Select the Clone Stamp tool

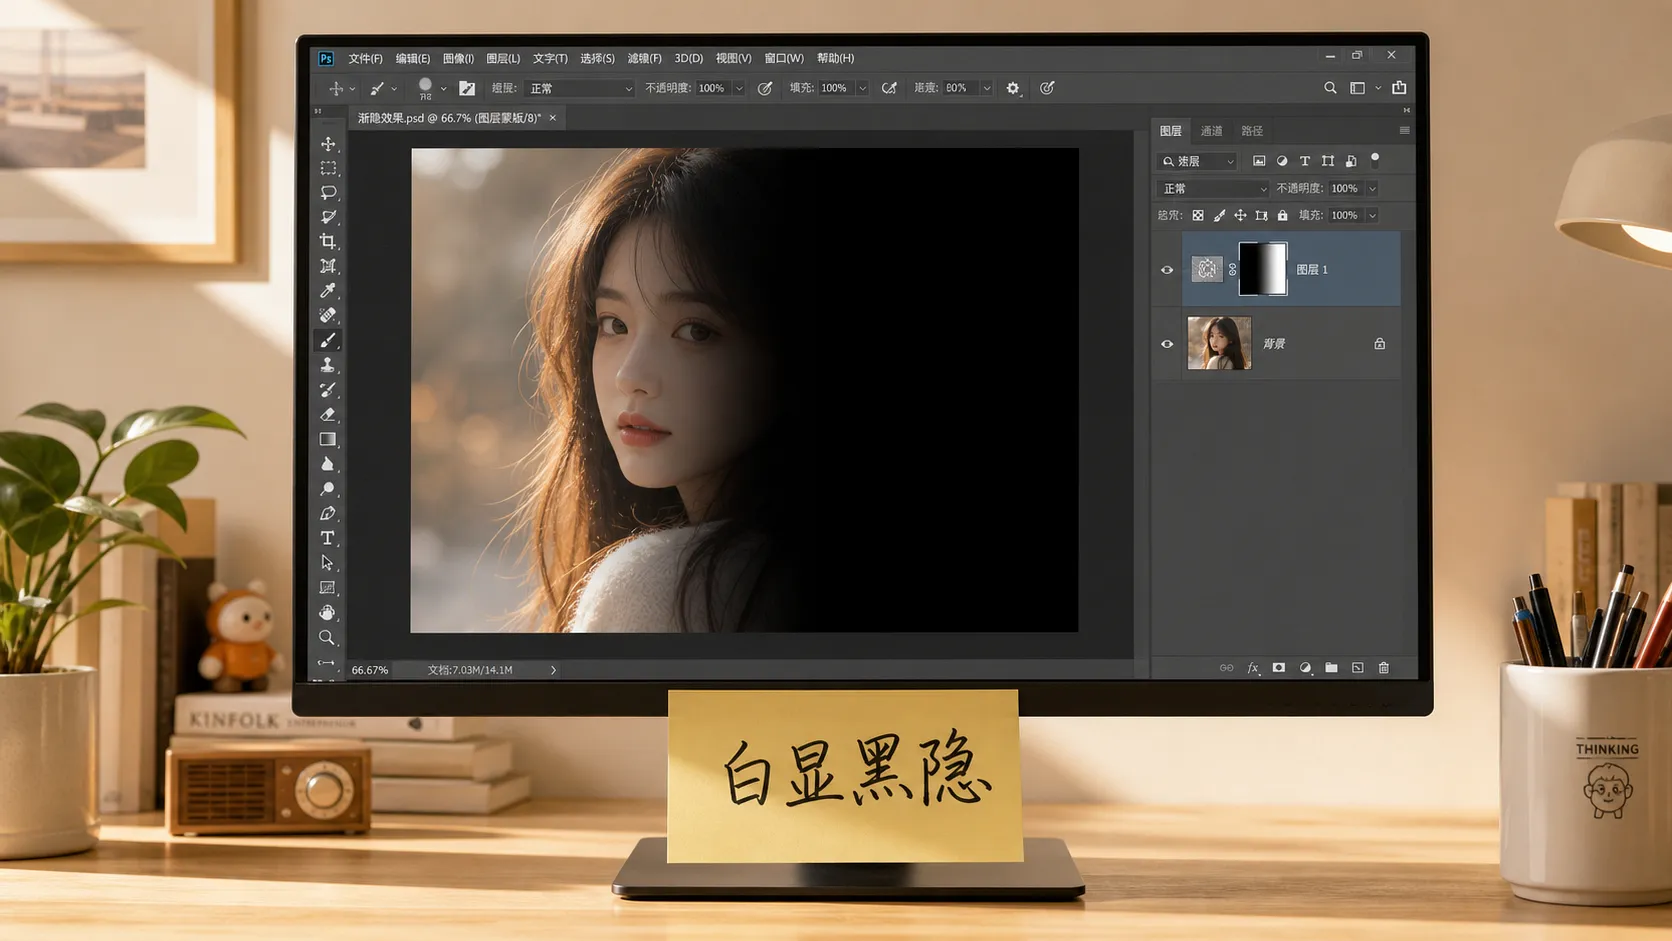pyautogui.click(x=328, y=365)
